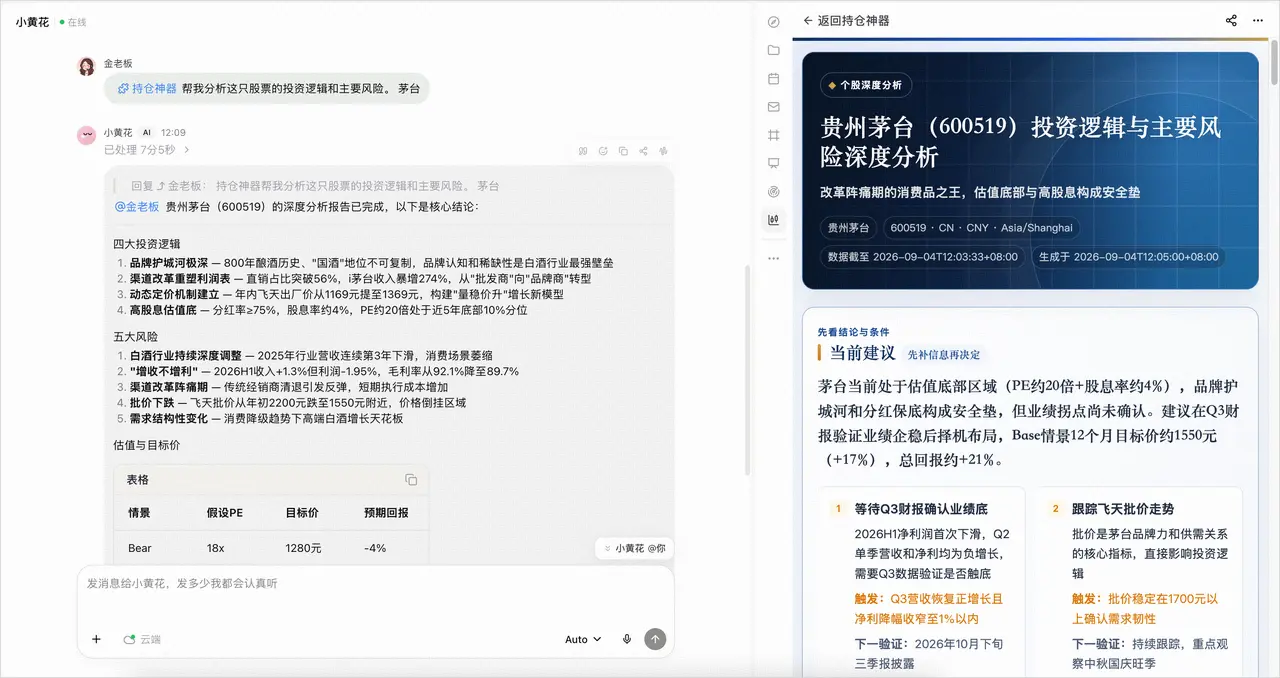Start voice input with the microphone icon
Screen dimensions: 1280x678
(x=627, y=639)
